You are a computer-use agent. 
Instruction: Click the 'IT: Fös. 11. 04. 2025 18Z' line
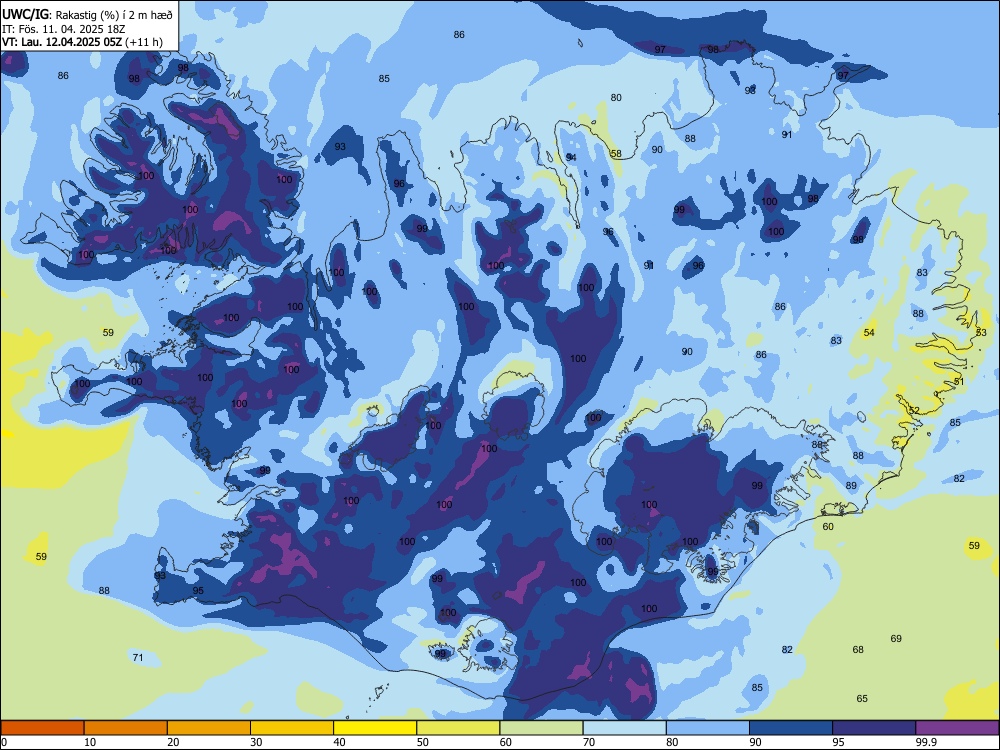tap(64, 29)
